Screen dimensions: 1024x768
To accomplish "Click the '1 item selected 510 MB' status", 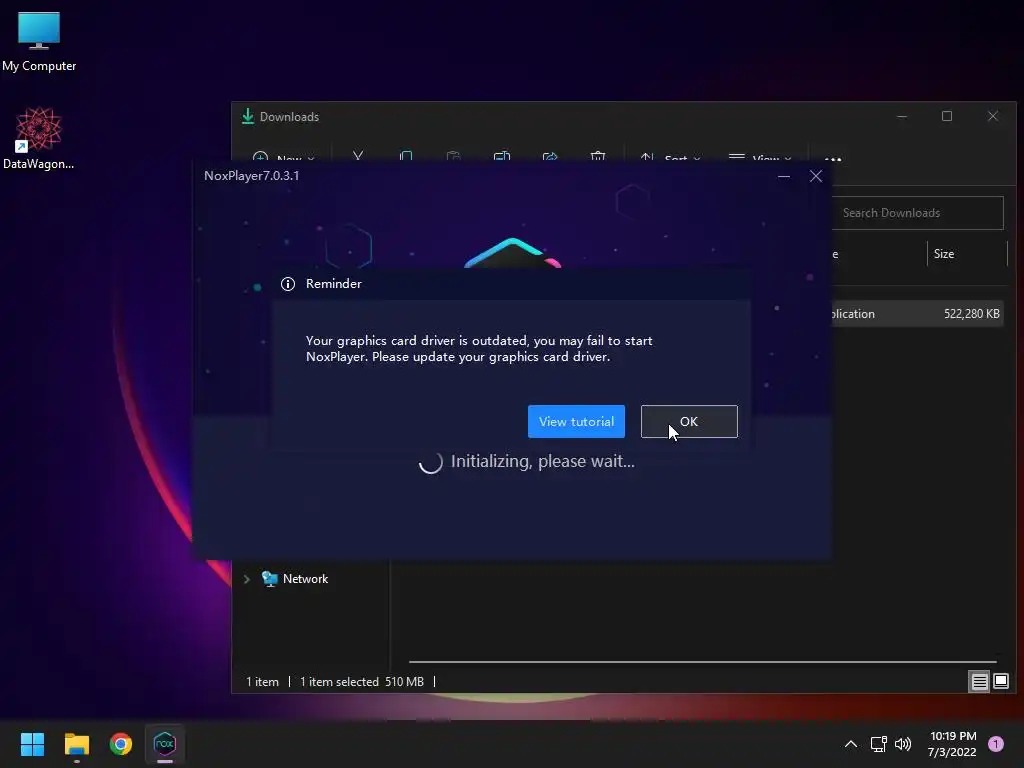I will 362,682.
